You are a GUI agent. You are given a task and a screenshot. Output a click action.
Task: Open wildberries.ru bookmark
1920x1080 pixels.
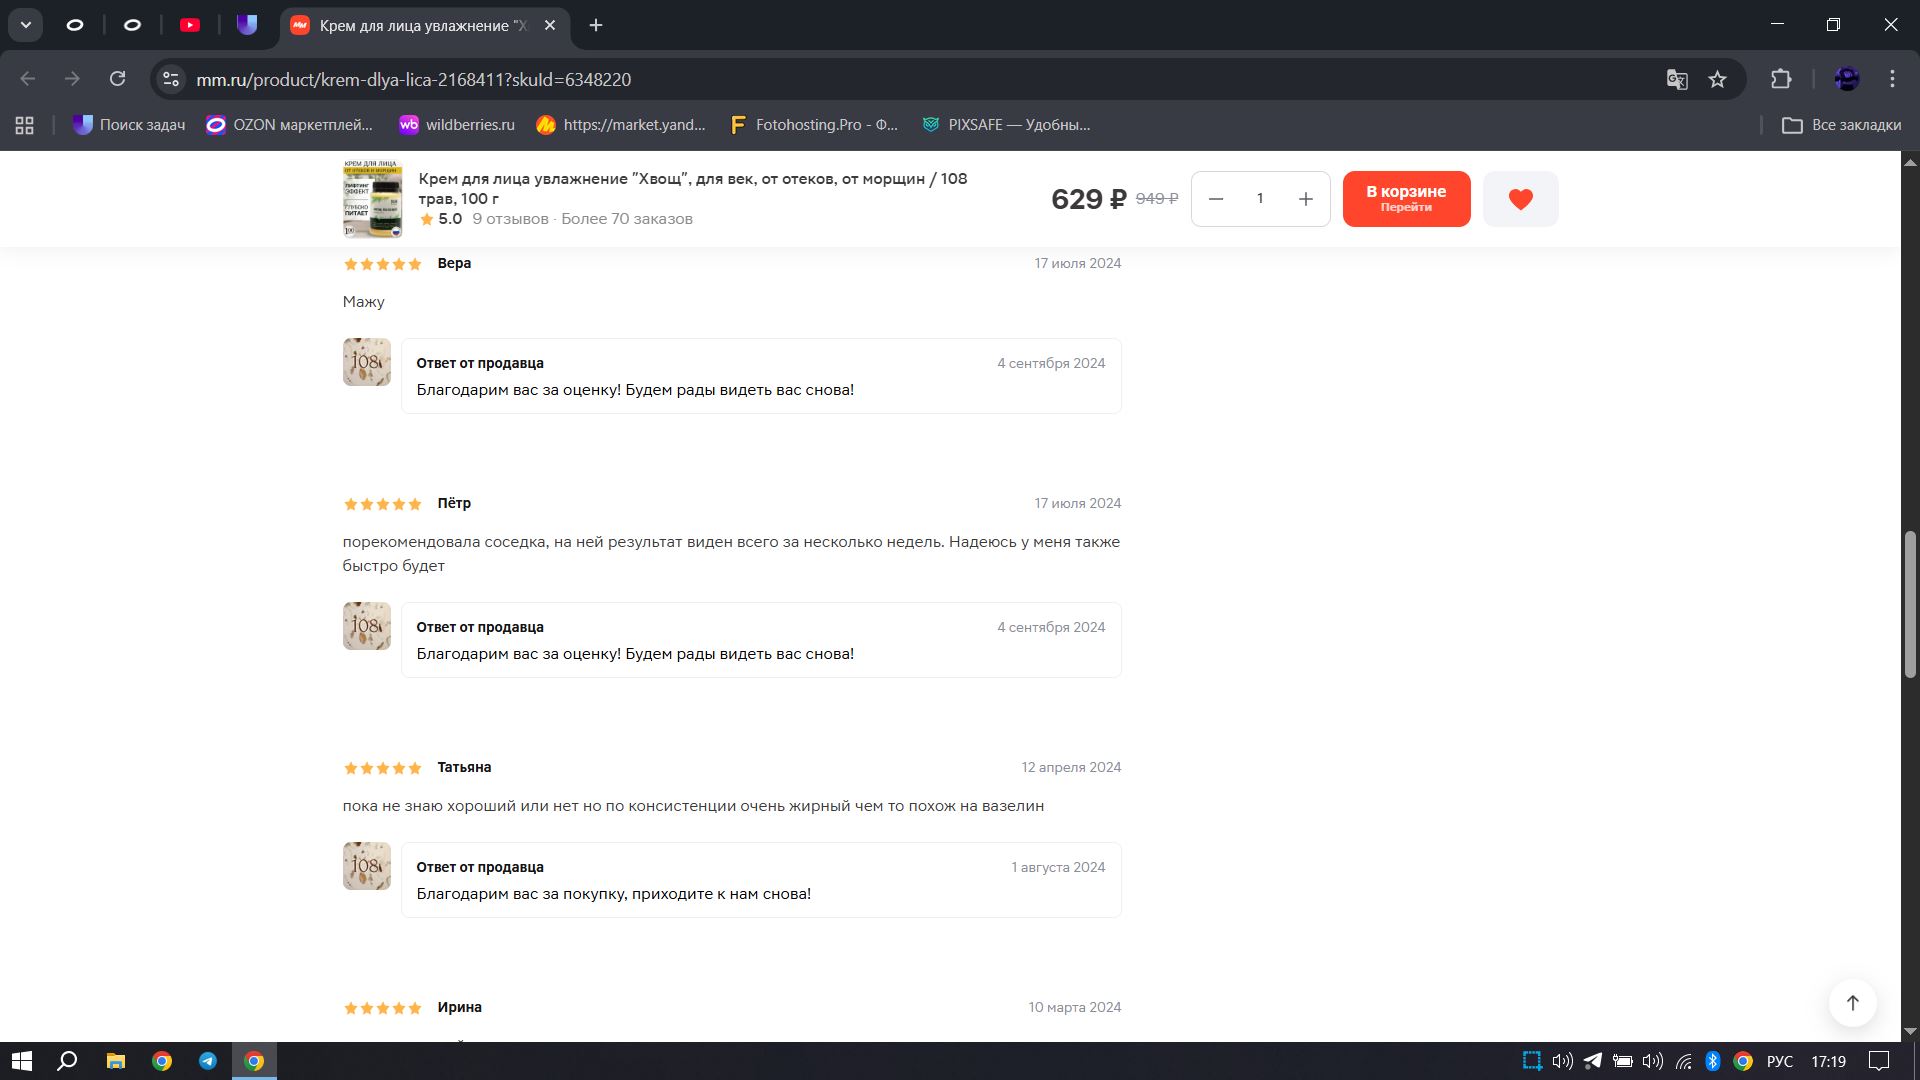pyautogui.click(x=457, y=125)
